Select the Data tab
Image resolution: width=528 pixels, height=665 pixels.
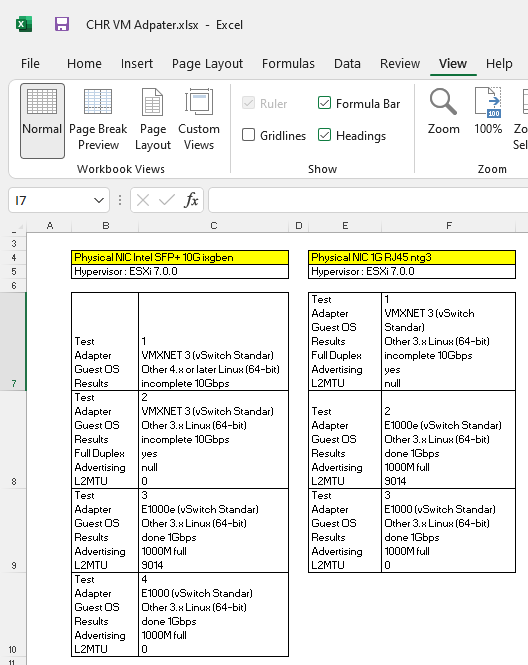coord(347,64)
